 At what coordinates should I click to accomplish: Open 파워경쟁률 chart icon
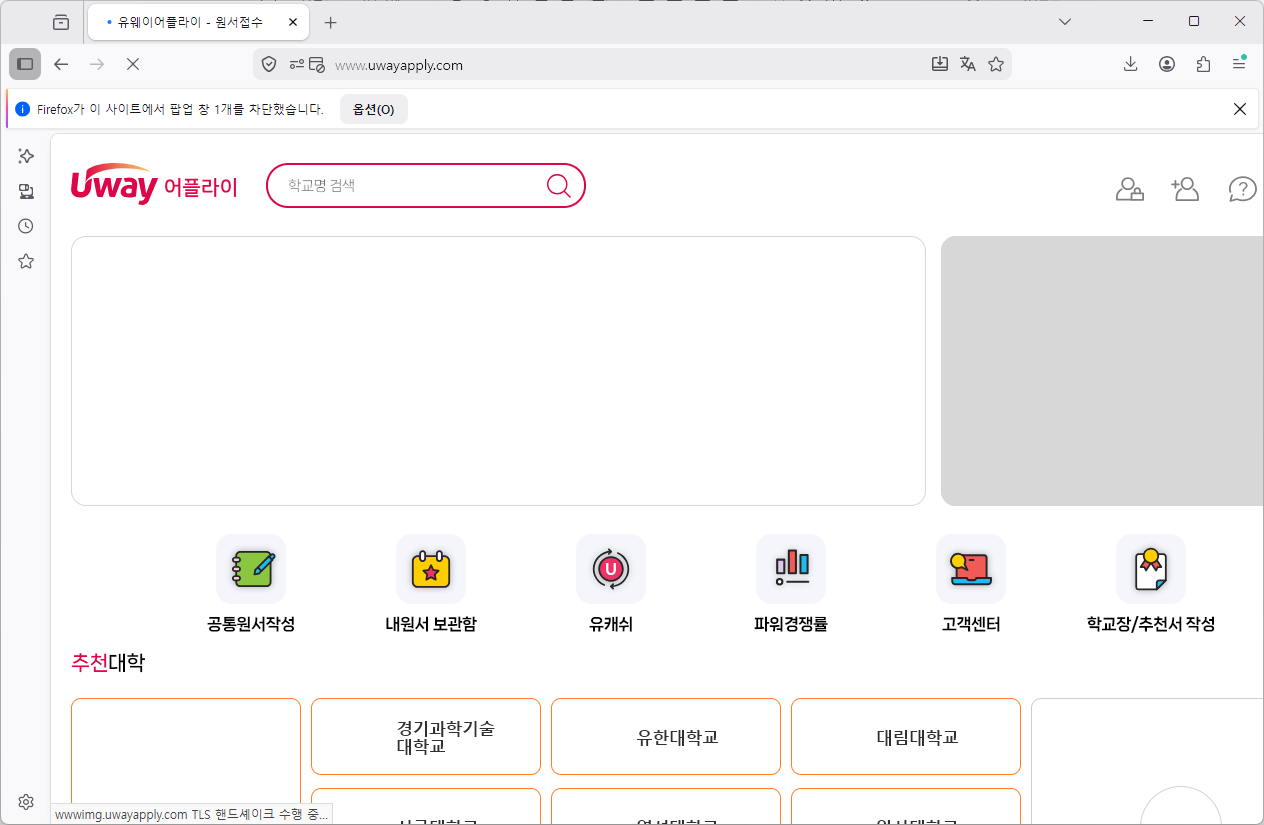tap(791, 569)
